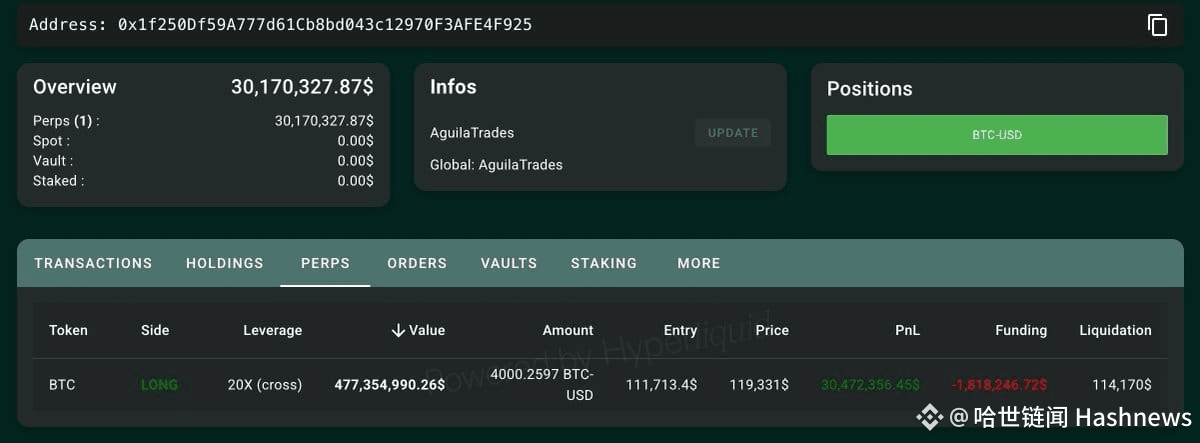Expand the MORE tab menu
Image resolution: width=1200 pixels, height=443 pixels.
pyautogui.click(x=699, y=263)
